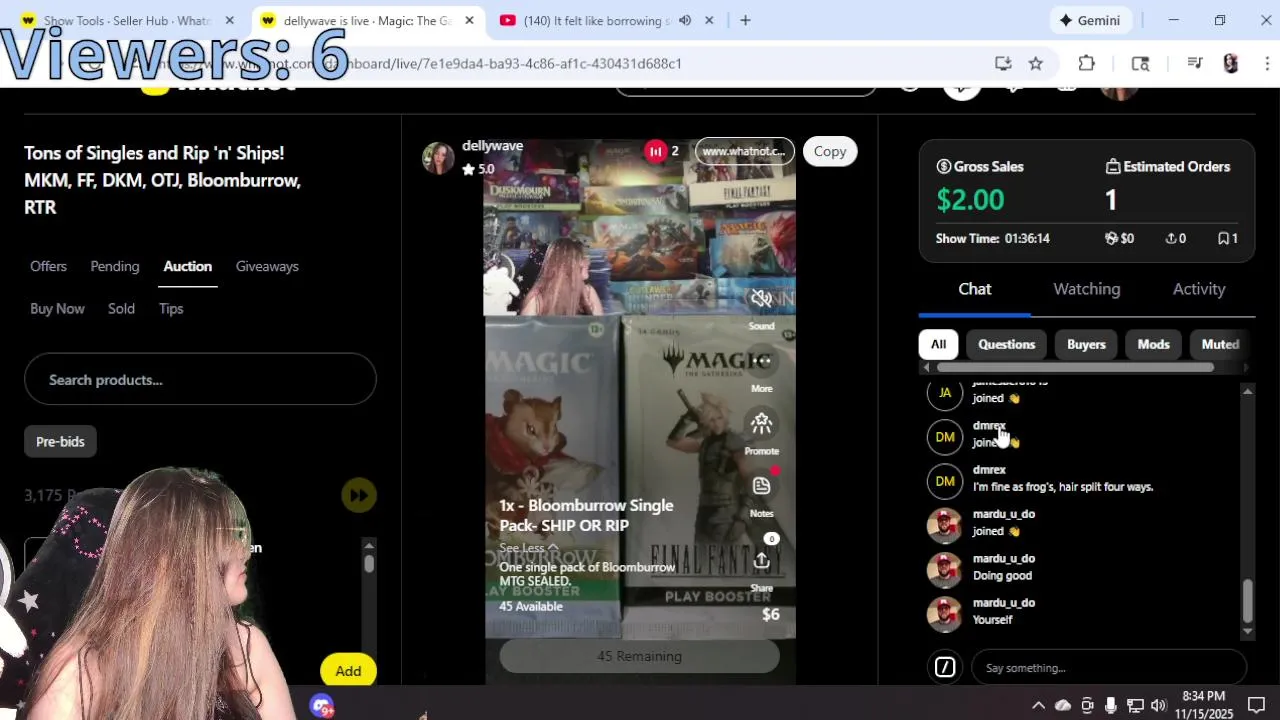Switch to Activity tab
The image size is (1280, 720).
1199,289
